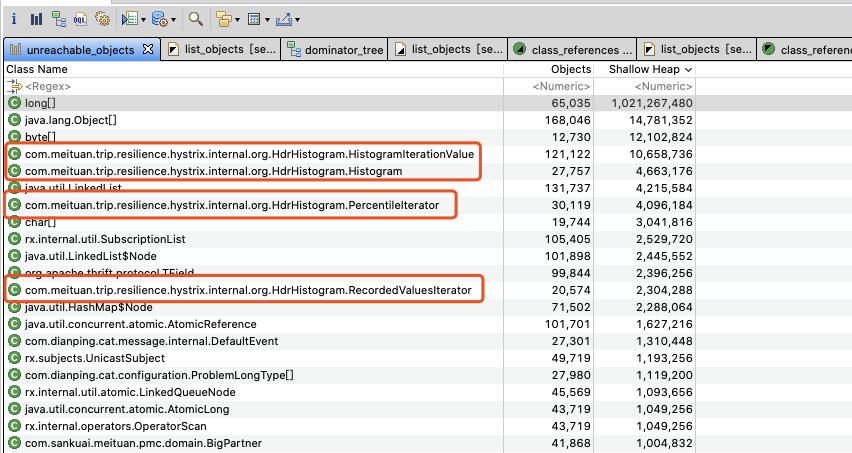This screenshot has width=852, height=453.
Task: Expand the calculate retained size dropdown arrow
Action: click(x=267, y=20)
